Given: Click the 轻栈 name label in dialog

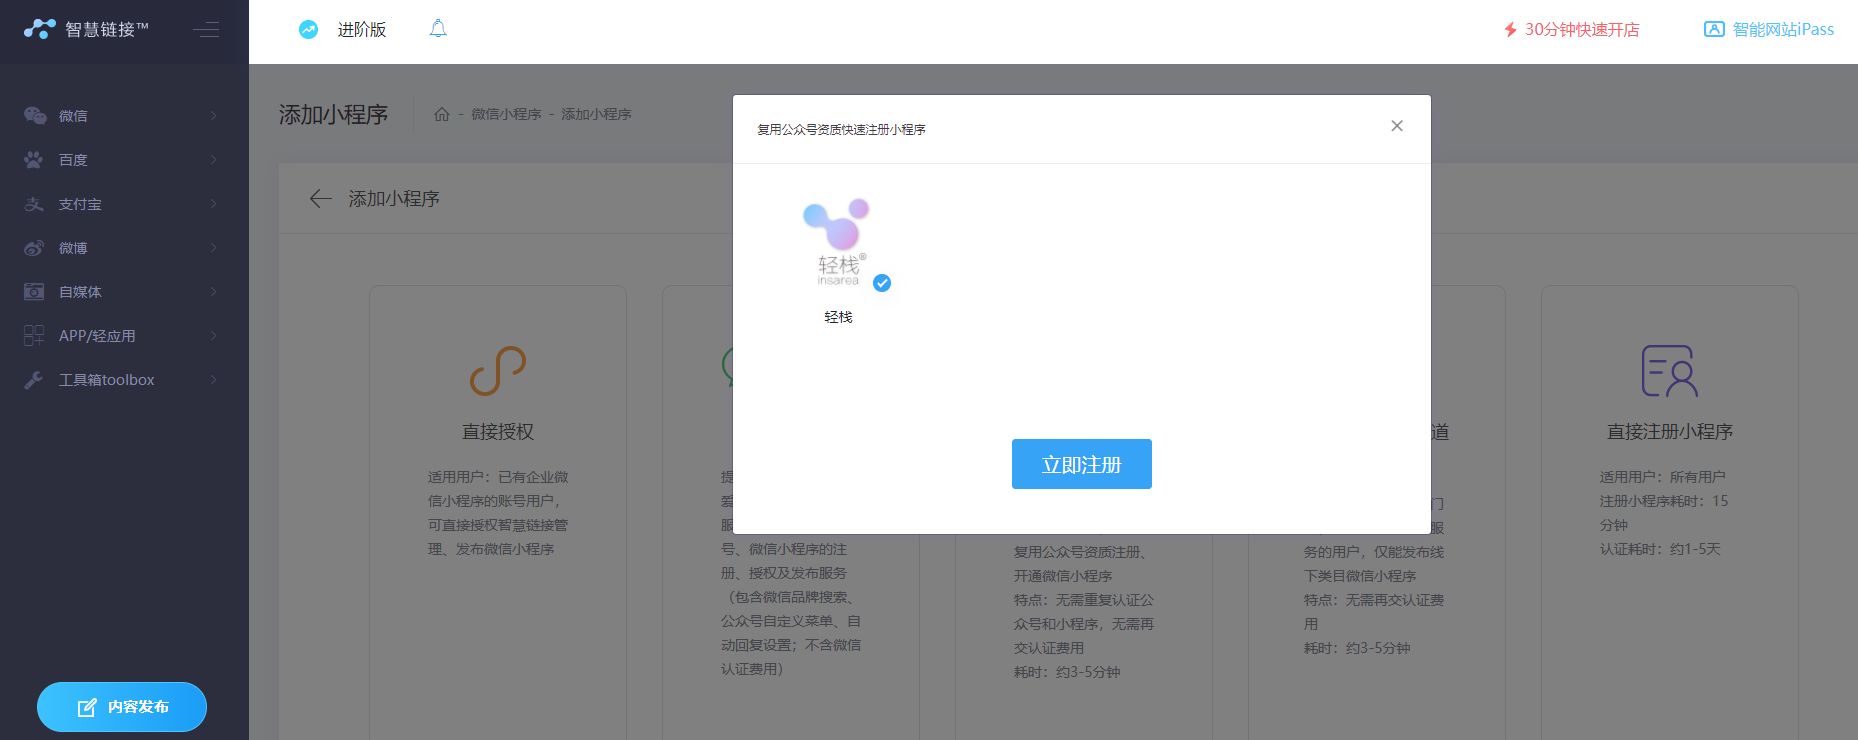Looking at the screenshot, I should pos(838,317).
